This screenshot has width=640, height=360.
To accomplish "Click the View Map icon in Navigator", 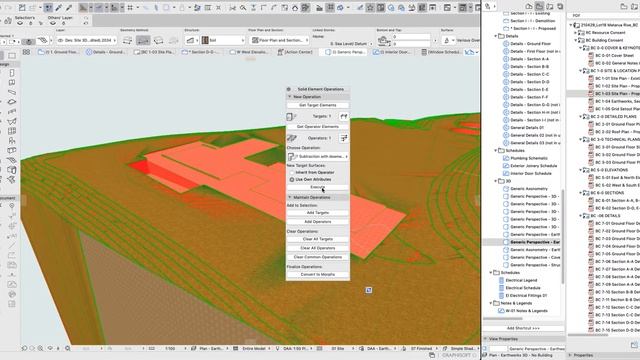I will click(x=540, y=7).
